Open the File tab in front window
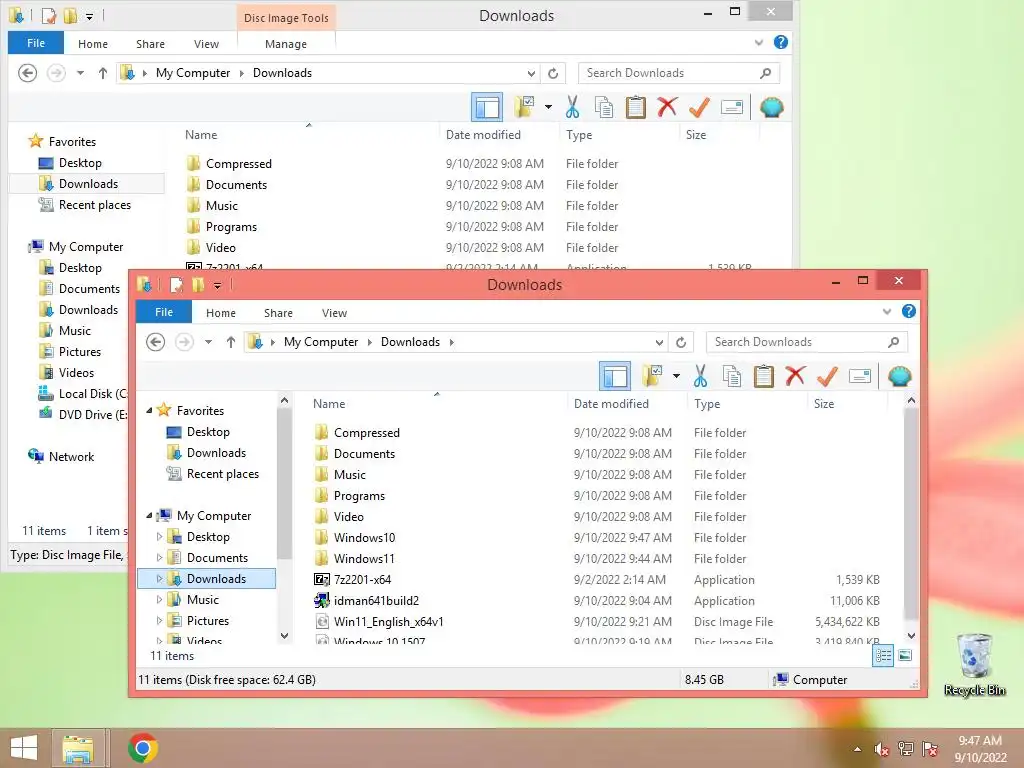This screenshot has height=768, width=1024. (164, 312)
